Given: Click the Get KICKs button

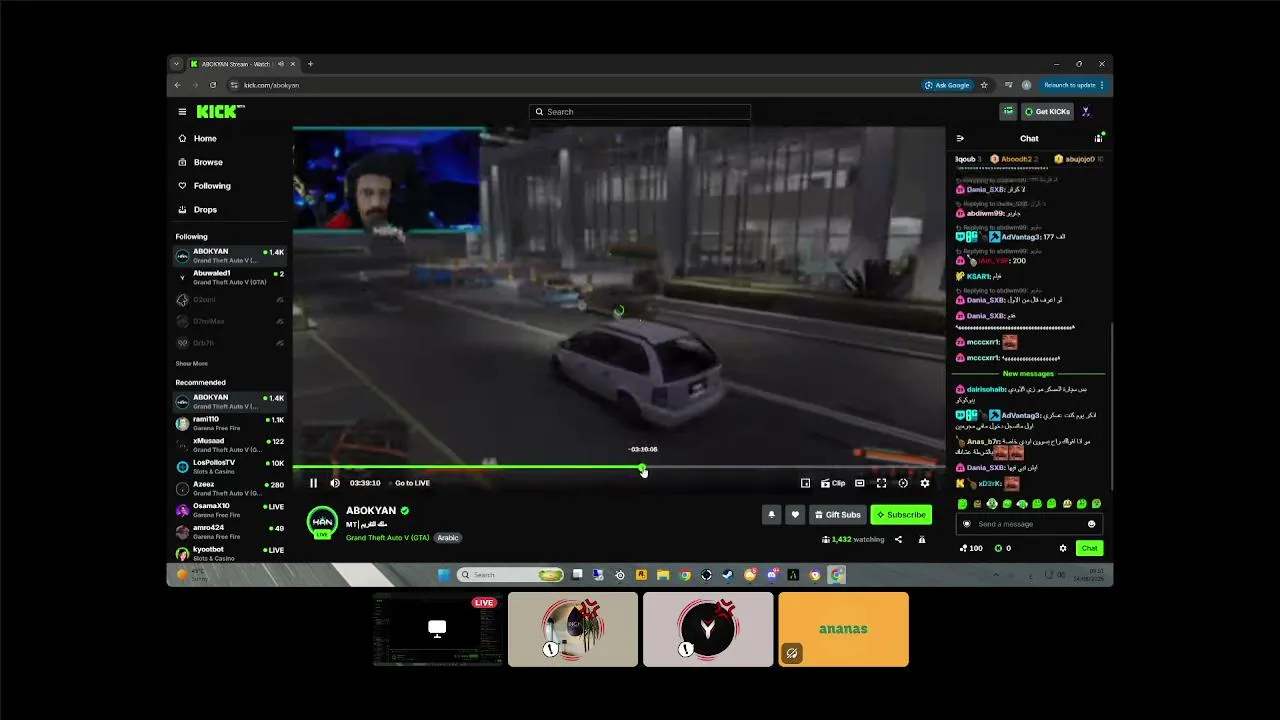Looking at the screenshot, I should click(1047, 112).
